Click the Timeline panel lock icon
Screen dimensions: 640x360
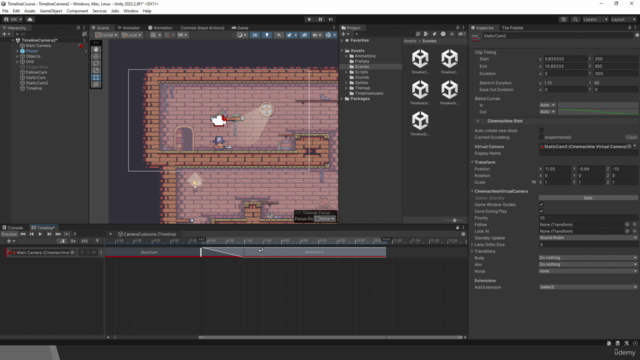[x=458, y=227]
